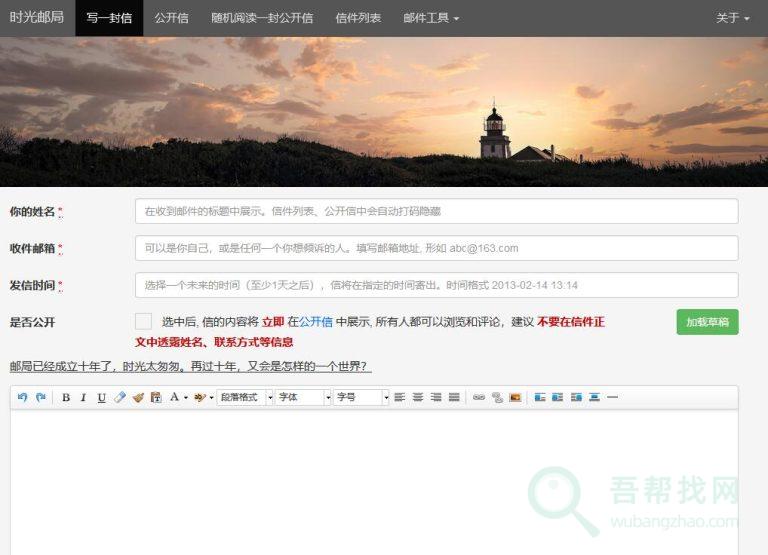
Task: Open the 字体 font dropdown
Action: click(303, 397)
